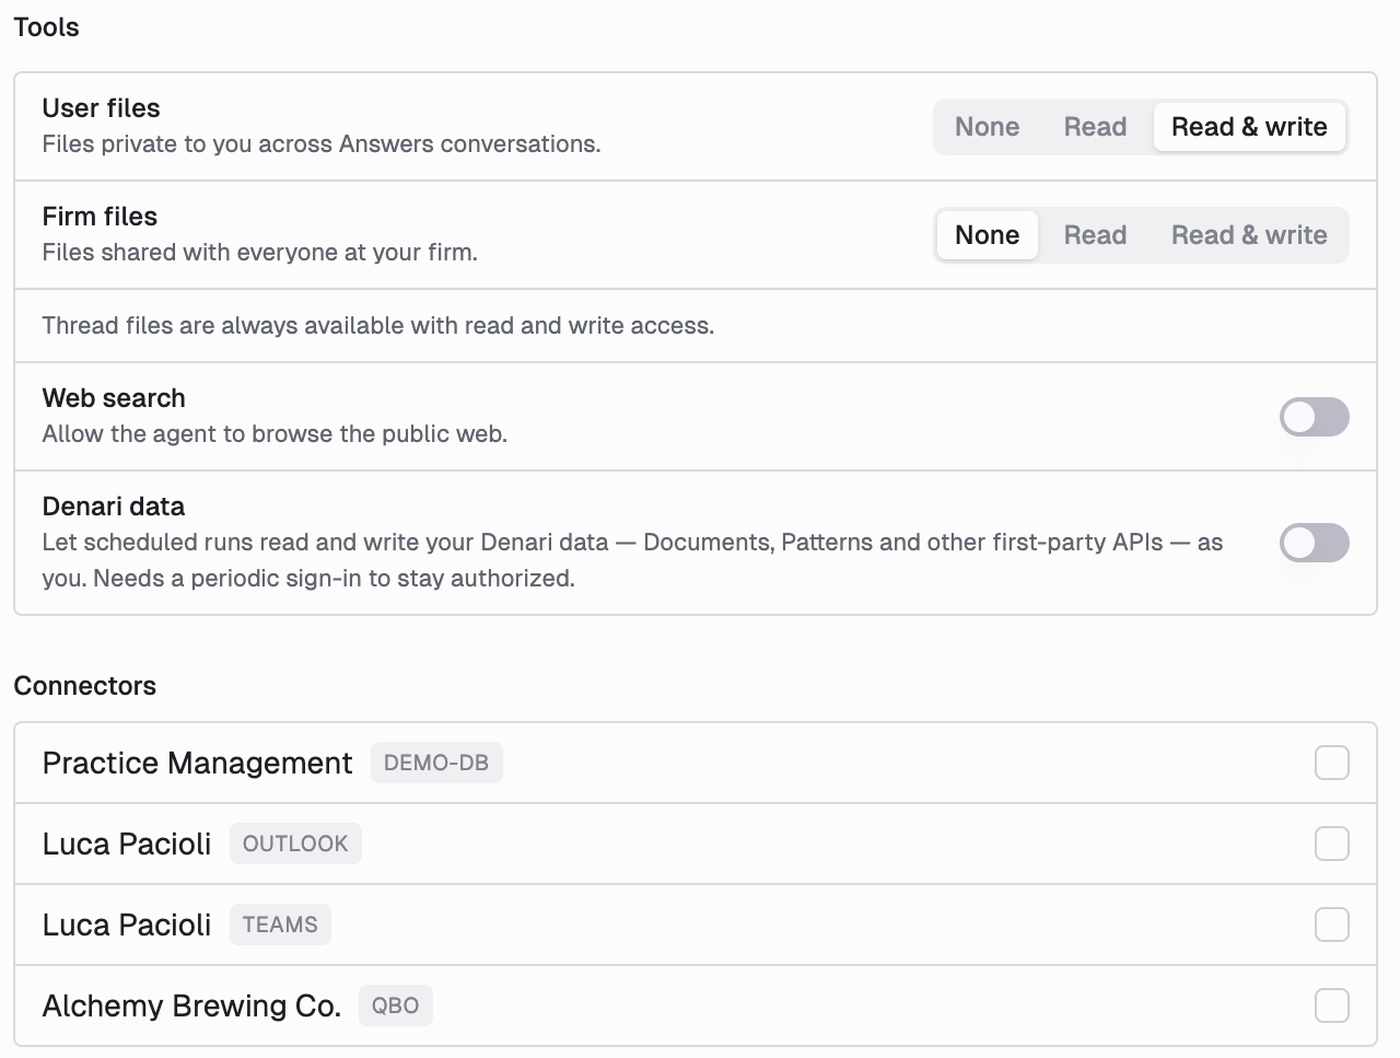Click the Luca Pacioli name beside OUTLOOK
The image size is (1400, 1058).
pyautogui.click(x=126, y=844)
